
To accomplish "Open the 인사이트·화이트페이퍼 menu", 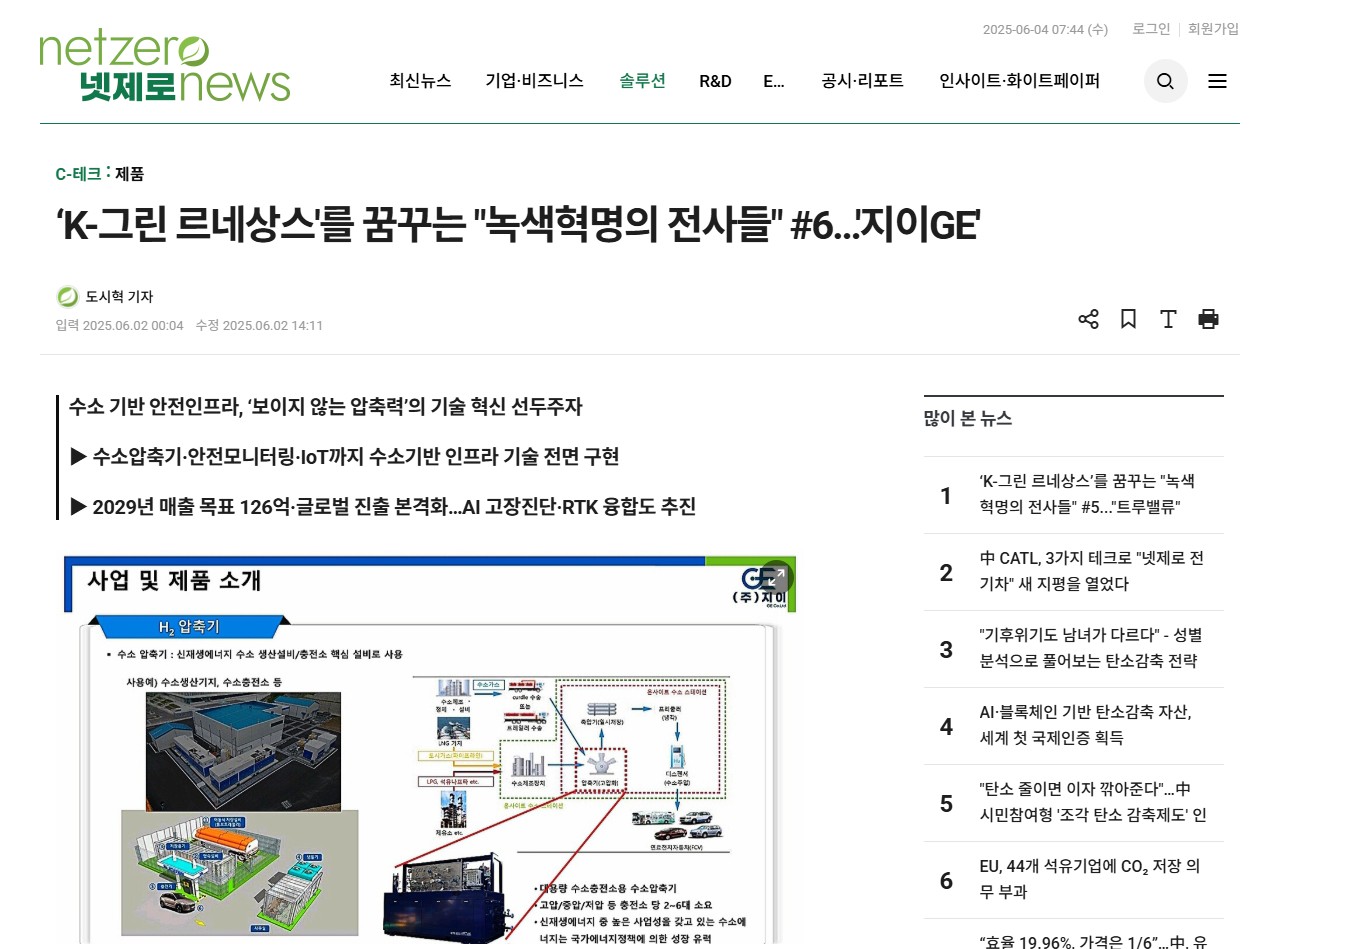I will pos(1019,81).
